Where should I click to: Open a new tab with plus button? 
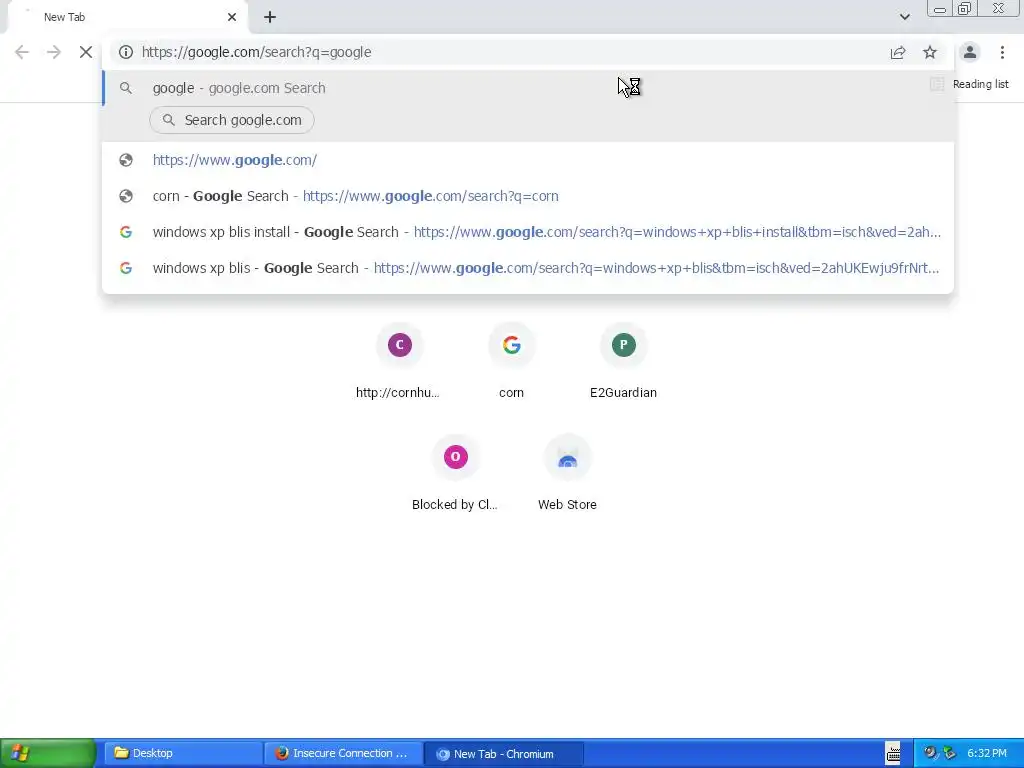270,17
